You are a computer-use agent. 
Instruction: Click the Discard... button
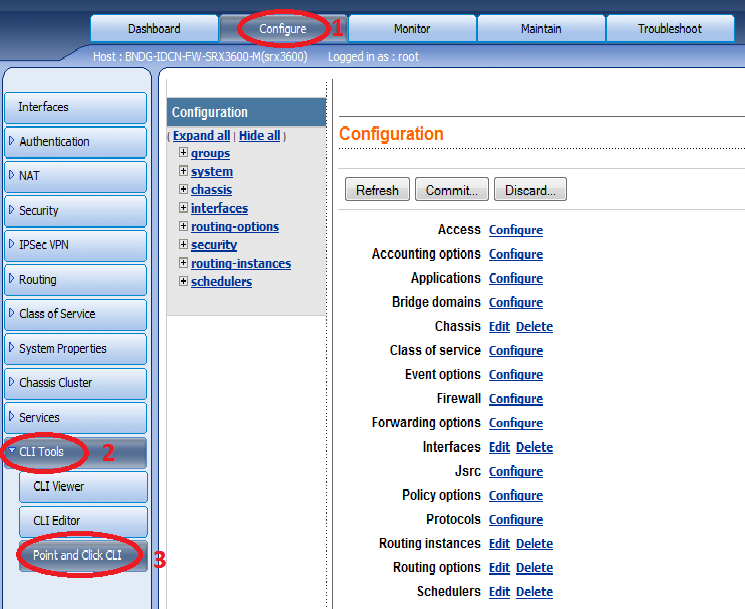530,190
